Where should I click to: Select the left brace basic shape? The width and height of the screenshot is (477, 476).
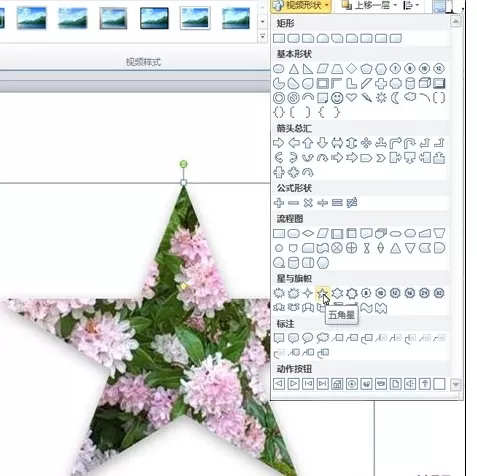[x=322, y=112]
